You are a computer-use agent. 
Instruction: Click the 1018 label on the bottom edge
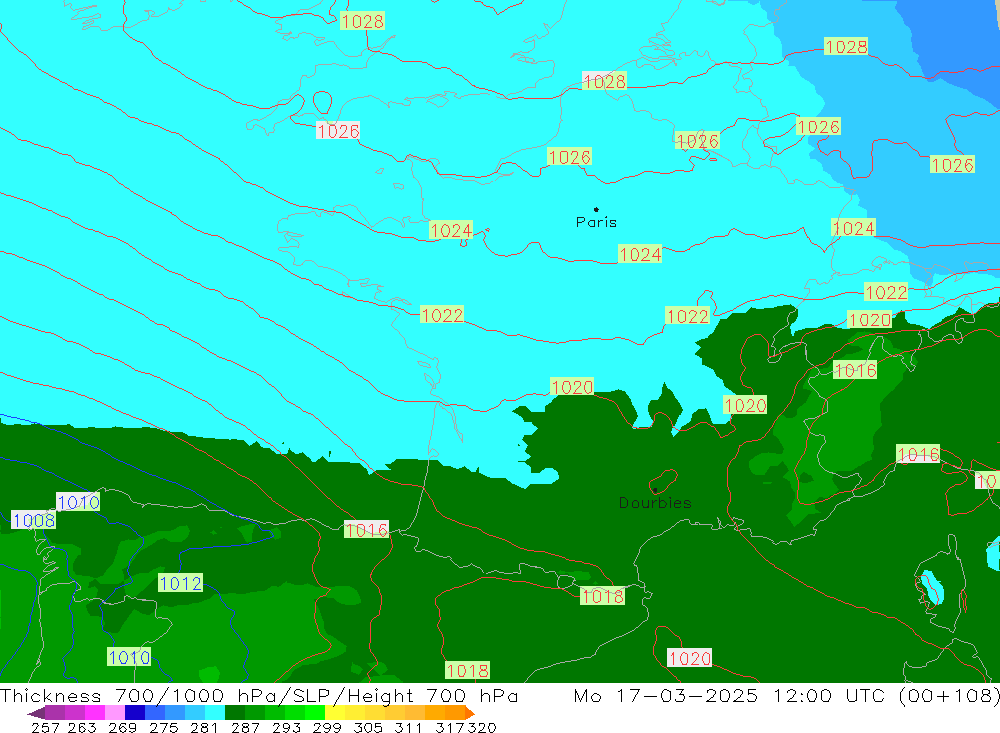(x=467, y=670)
